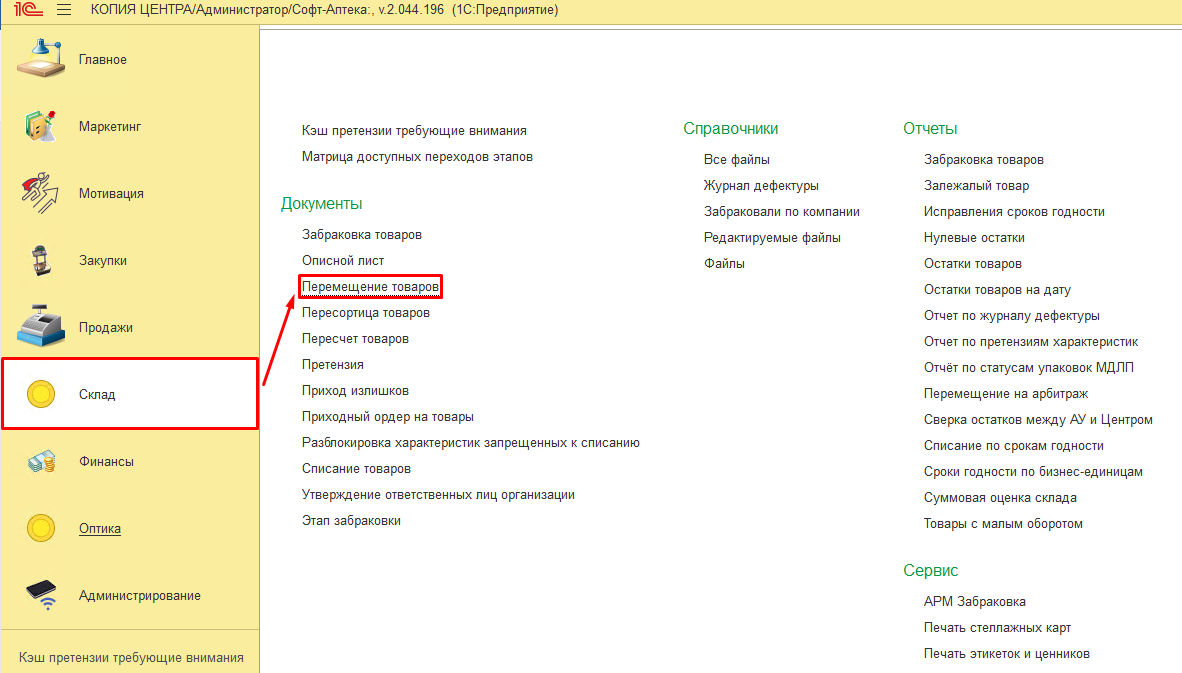Click the Закупки section icon
This screenshot has width=1182, height=673.
(x=40, y=260)
